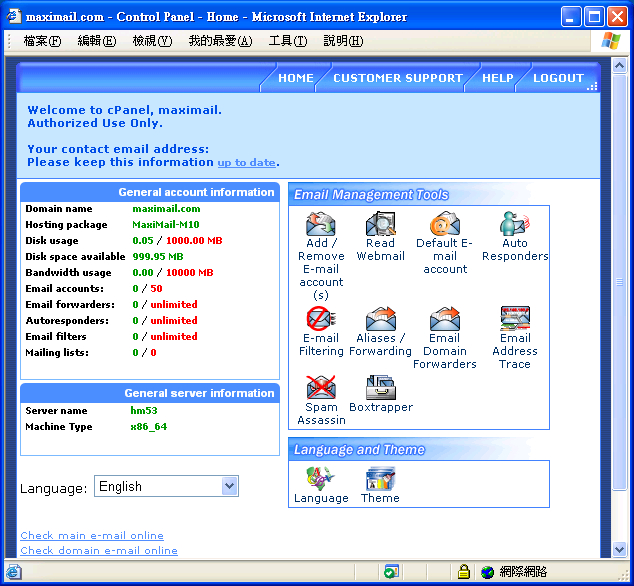Open Default E-mail account icon
The image size is (634, 586).
click(445, 224)
